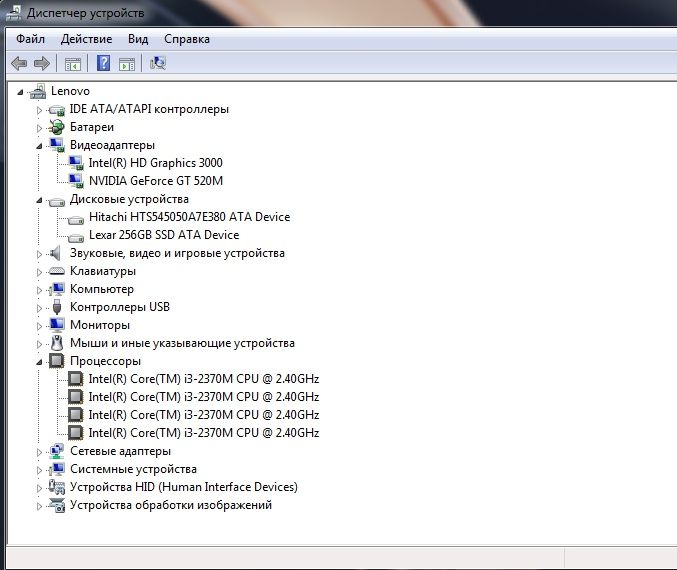Select Hitachi HTS545050A7E380 ATA Device

coord(190,217)
